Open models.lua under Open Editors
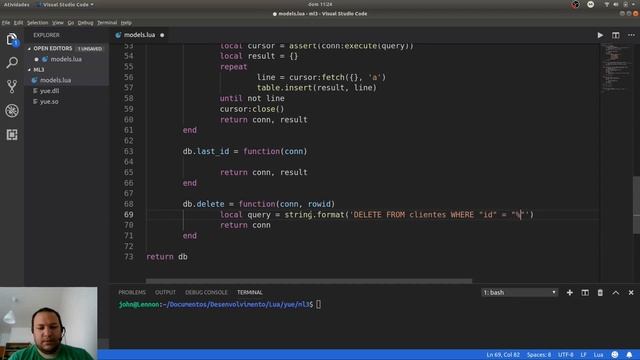640x360 pixels. (66, 59)
